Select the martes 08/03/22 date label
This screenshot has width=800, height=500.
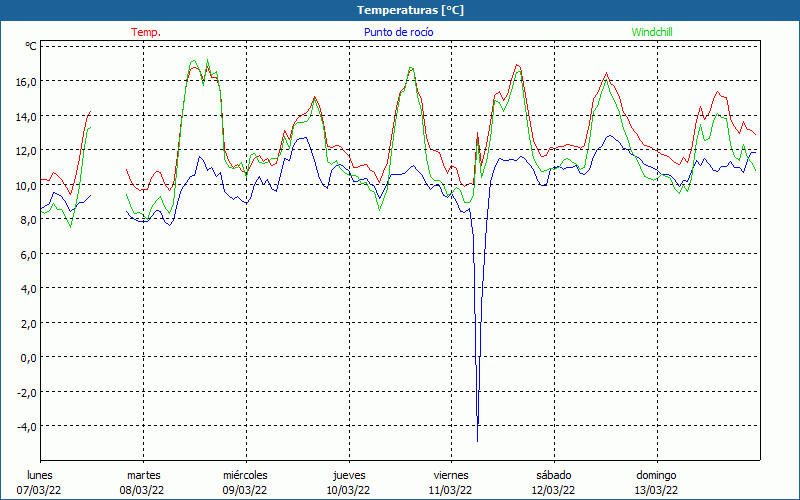coord(143,482)
